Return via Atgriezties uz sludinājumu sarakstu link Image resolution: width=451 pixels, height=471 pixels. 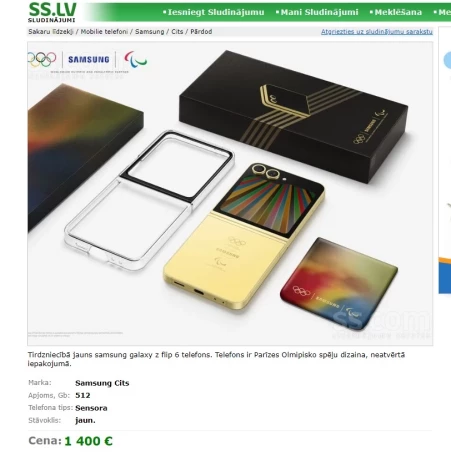[x=377, y=32]
